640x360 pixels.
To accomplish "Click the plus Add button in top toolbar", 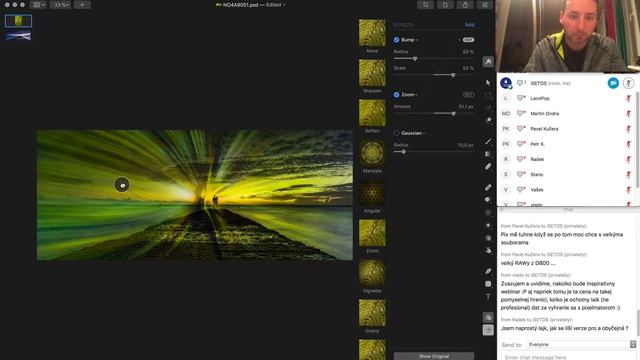I will point(82,5).
